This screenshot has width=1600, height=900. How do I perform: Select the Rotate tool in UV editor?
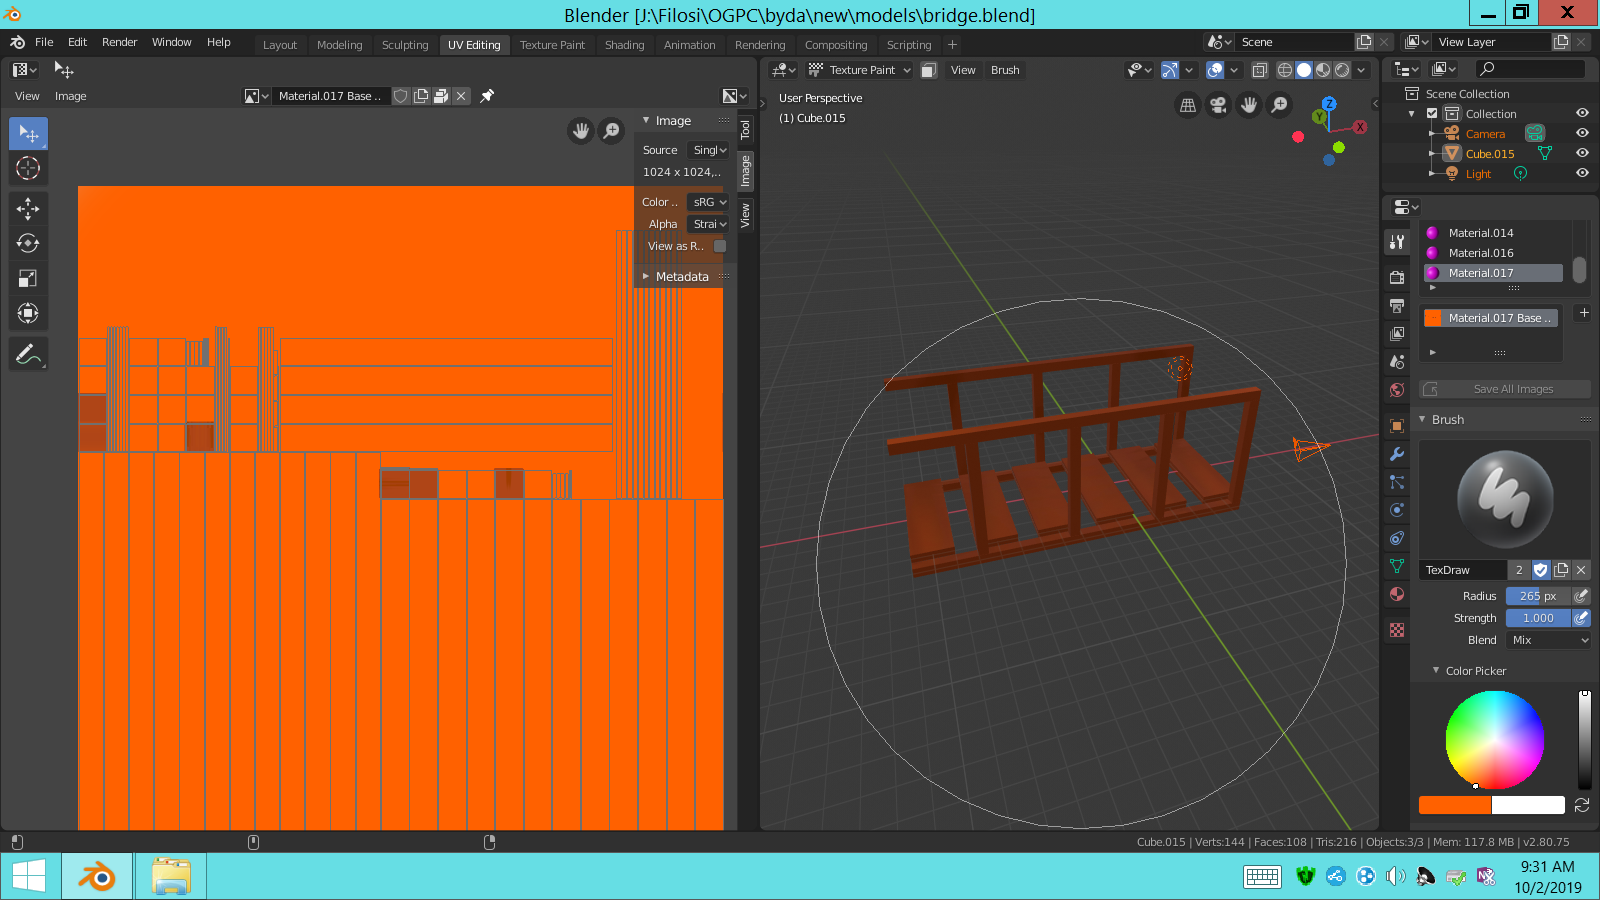(28, 243)
